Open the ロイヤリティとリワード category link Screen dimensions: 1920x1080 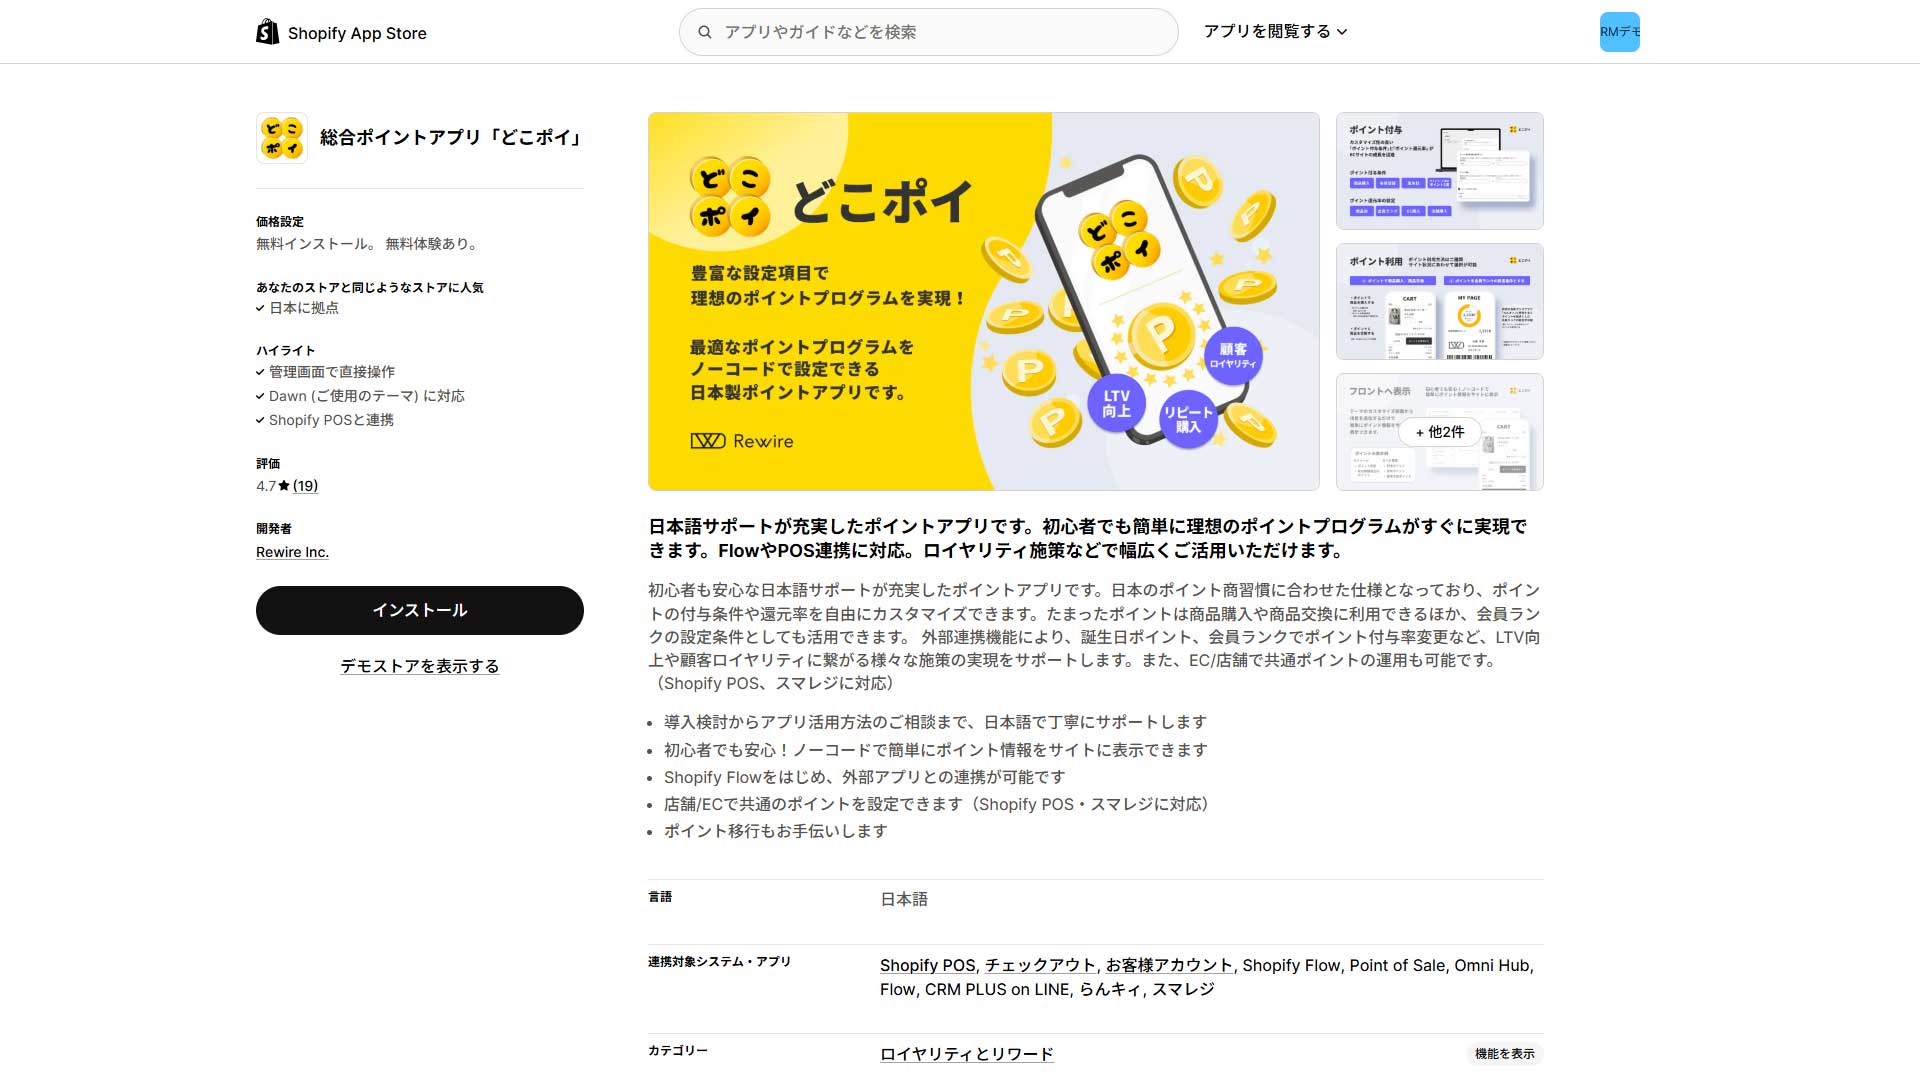tap(966, 1054)
